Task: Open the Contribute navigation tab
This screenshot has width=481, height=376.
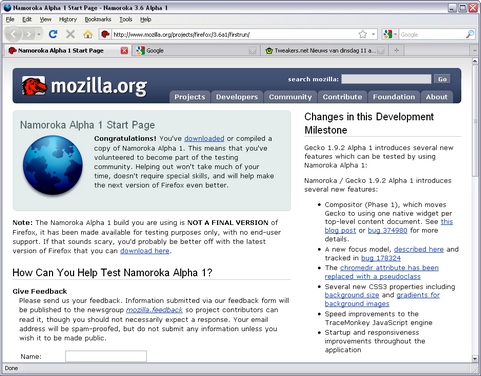Action: pyautogui.click(x=342, y=97)
